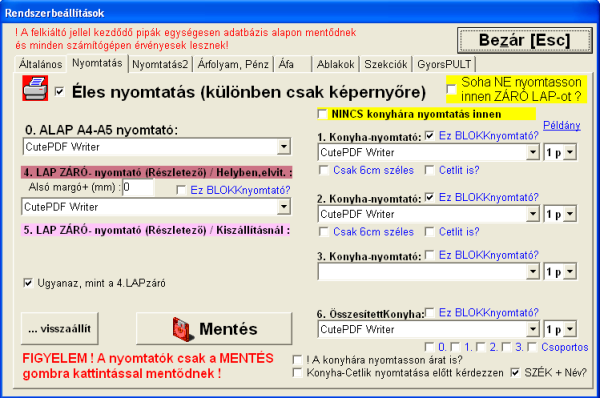Click the Bezár [Esc] button

525,40
